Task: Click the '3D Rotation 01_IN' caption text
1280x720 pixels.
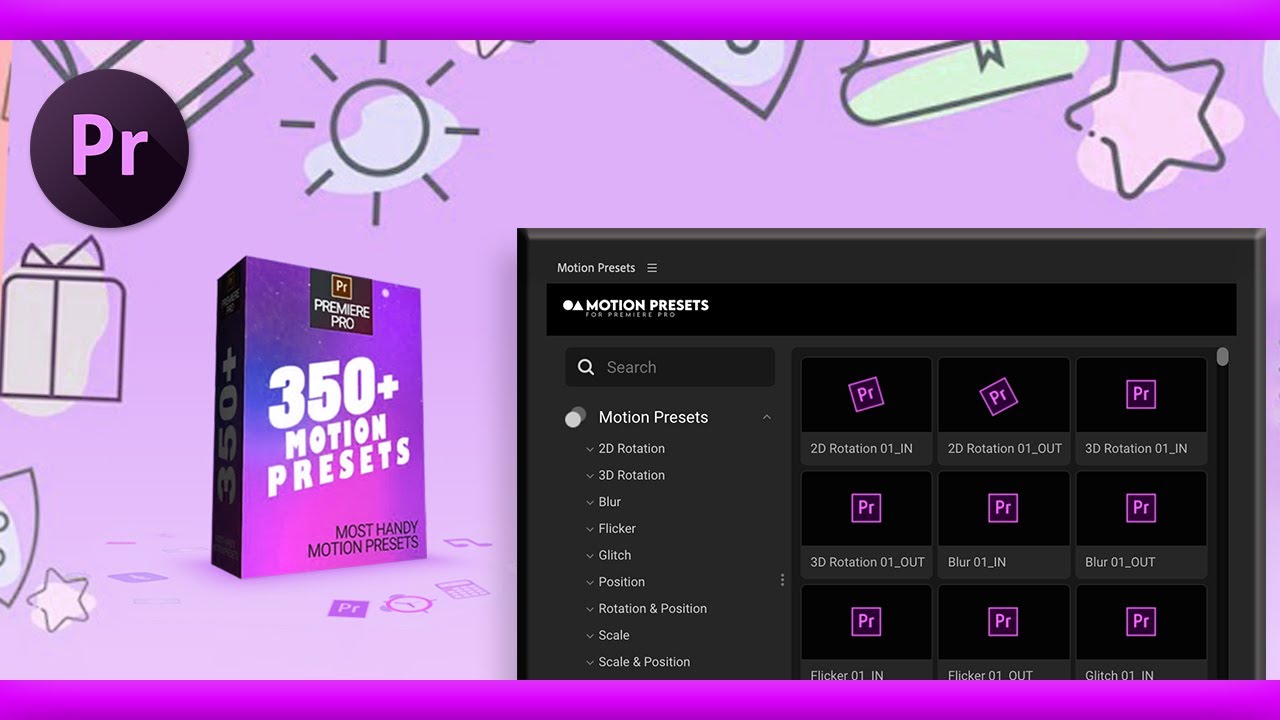Action: pos(1136,448)
